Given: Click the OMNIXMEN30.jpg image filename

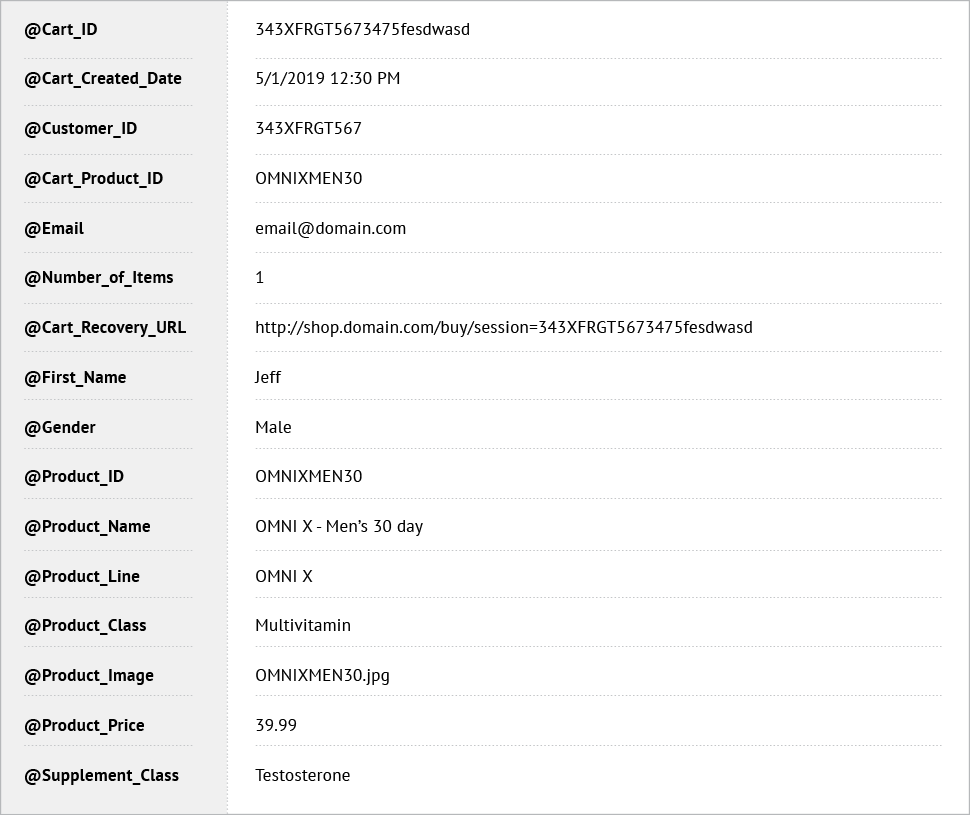Looking at the screenshot, I should point(322,675).
